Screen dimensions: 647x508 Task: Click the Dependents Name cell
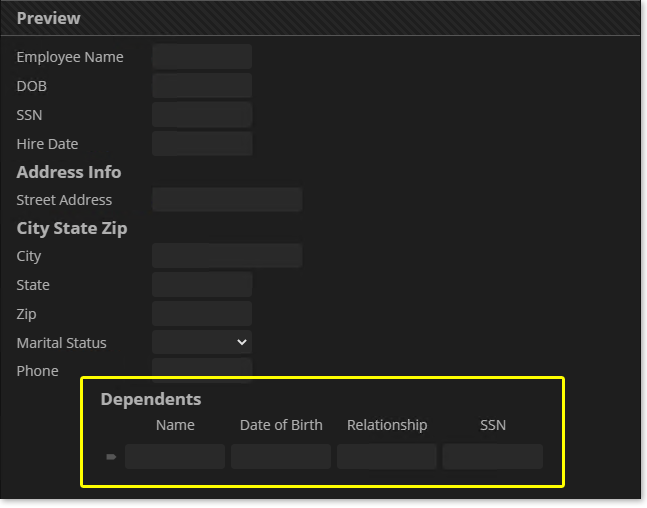[175, 457]
